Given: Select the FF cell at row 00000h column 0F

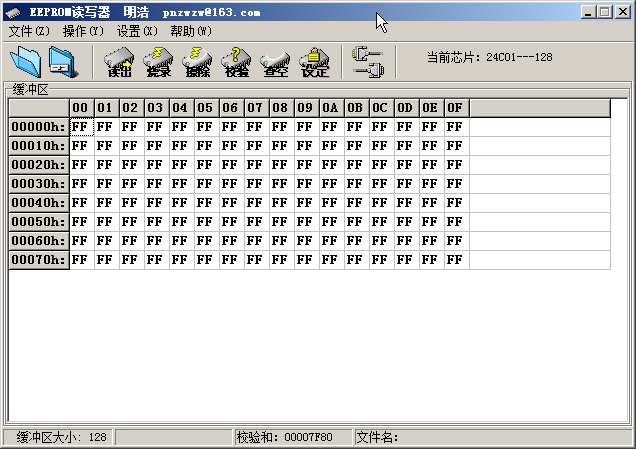Looking at the screenshot, I should point(457,127).
